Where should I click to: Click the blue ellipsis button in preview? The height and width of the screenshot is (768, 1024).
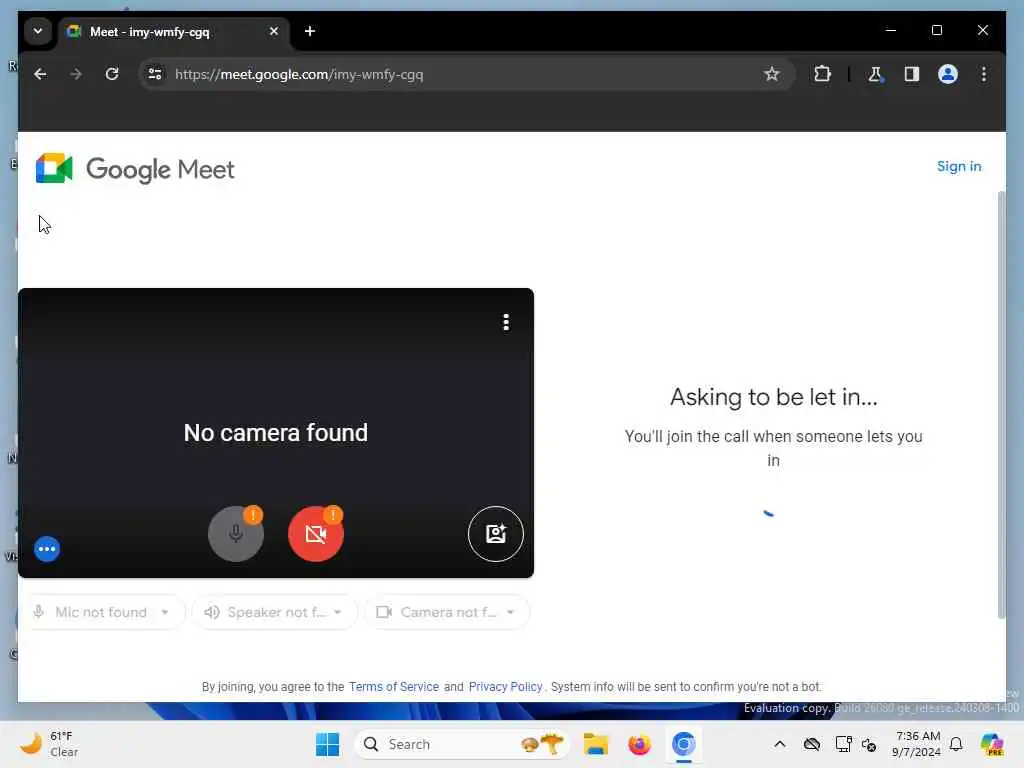(47, 549)
